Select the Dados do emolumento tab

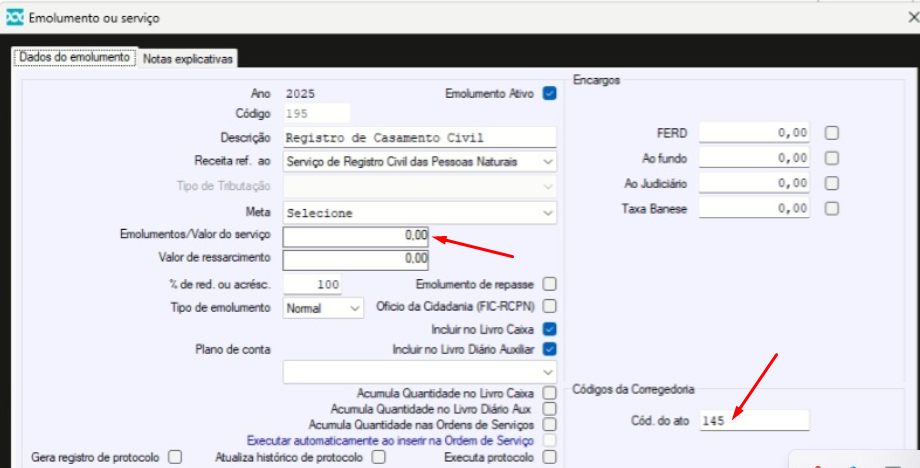pos(75,58)
